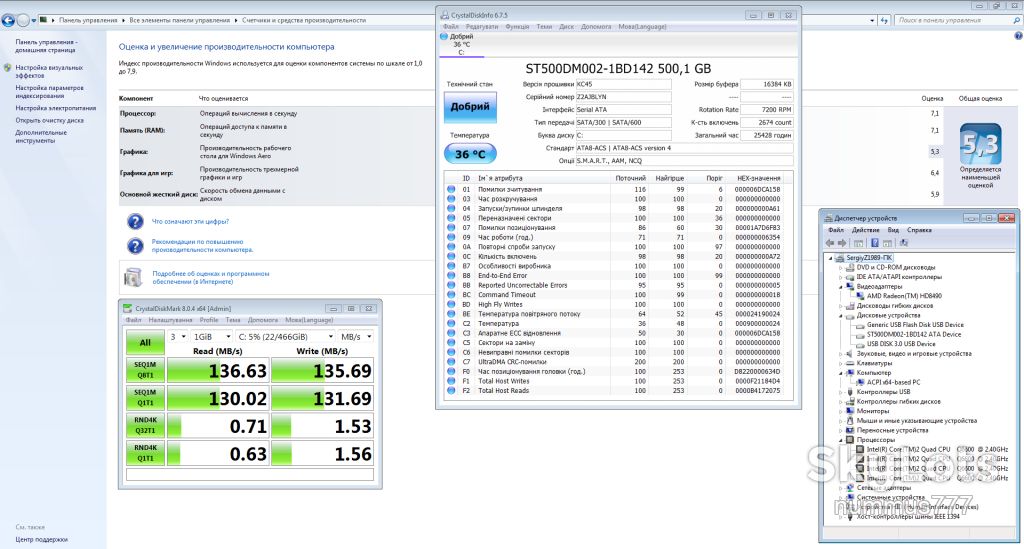Click the shield icon next to 'Настройка визуальных эффектов'
The height and width of the screenshot is (549, 1024).
[x=7, y=67]
